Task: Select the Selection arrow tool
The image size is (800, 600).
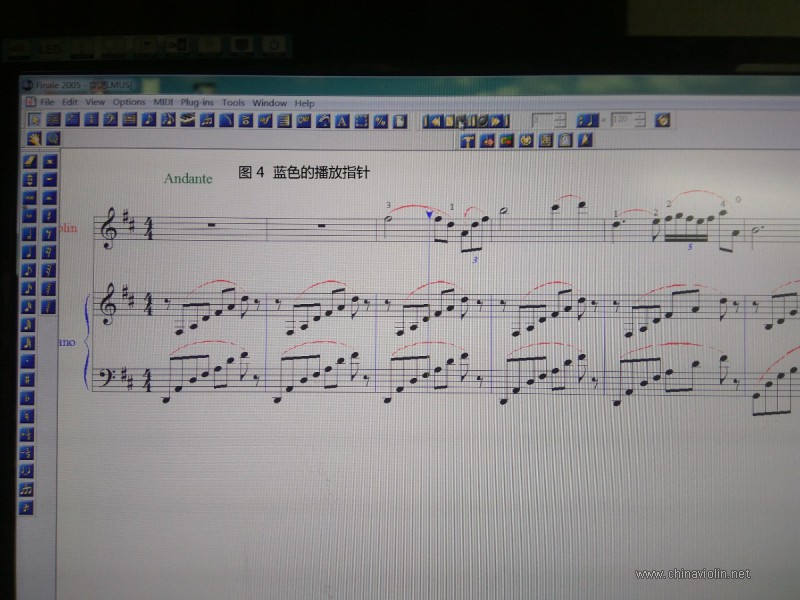Action: [34, 120]
